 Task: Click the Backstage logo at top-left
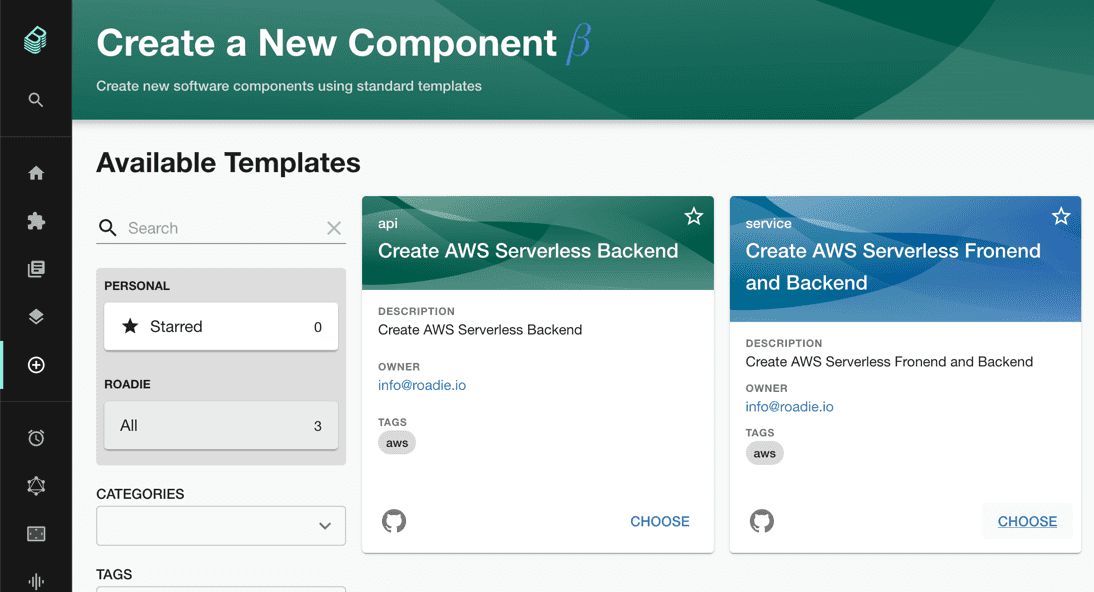[x=36, y=40]
